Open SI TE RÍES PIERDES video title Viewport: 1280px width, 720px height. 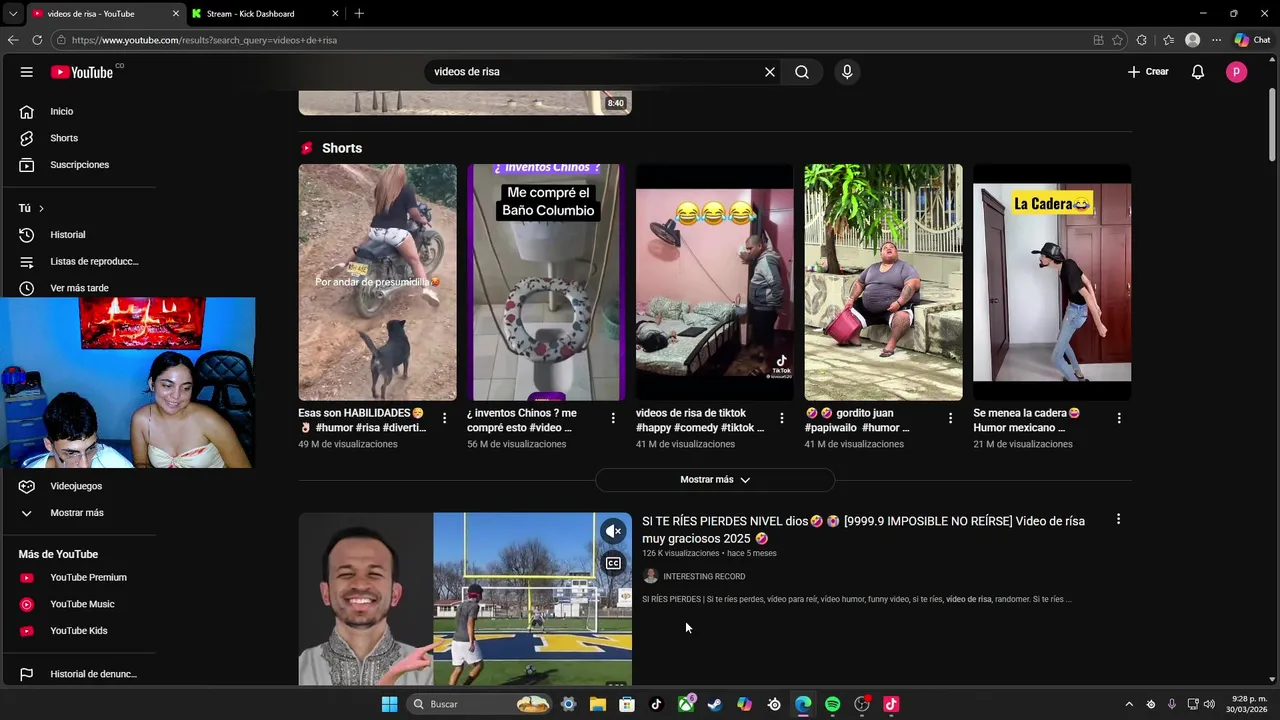click(x=863, y=530)
